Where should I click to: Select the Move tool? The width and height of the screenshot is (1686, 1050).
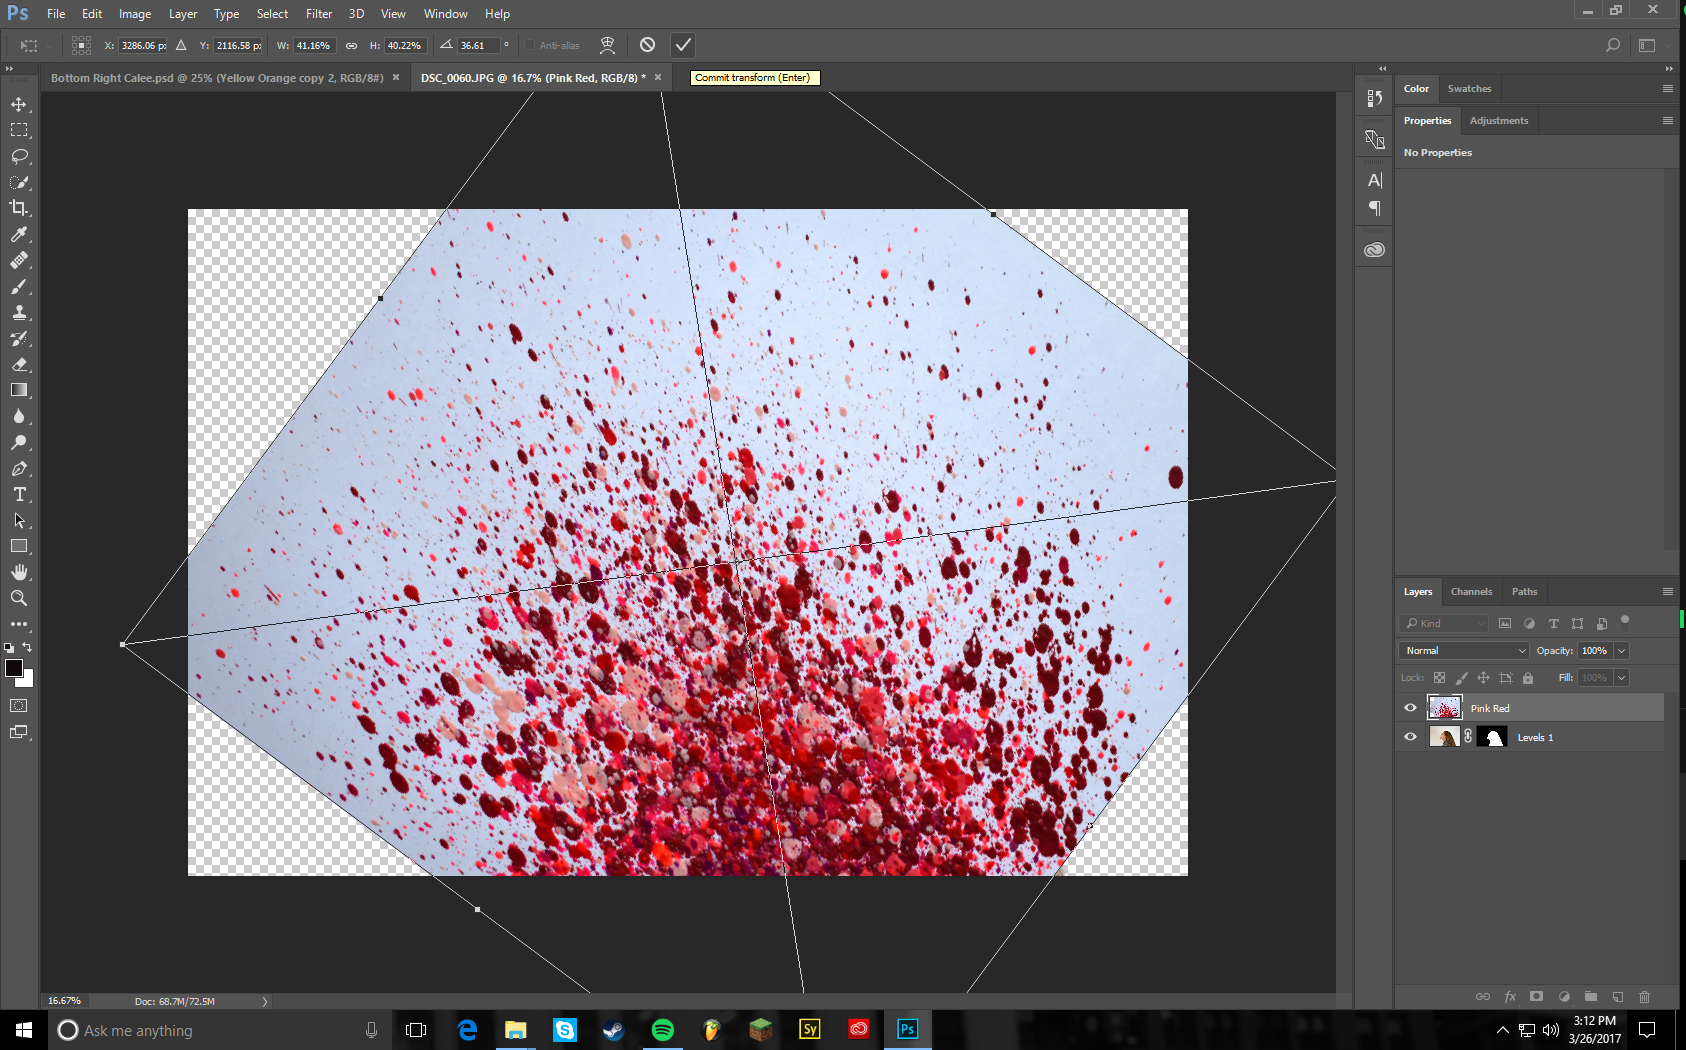(x=19, y=104)
